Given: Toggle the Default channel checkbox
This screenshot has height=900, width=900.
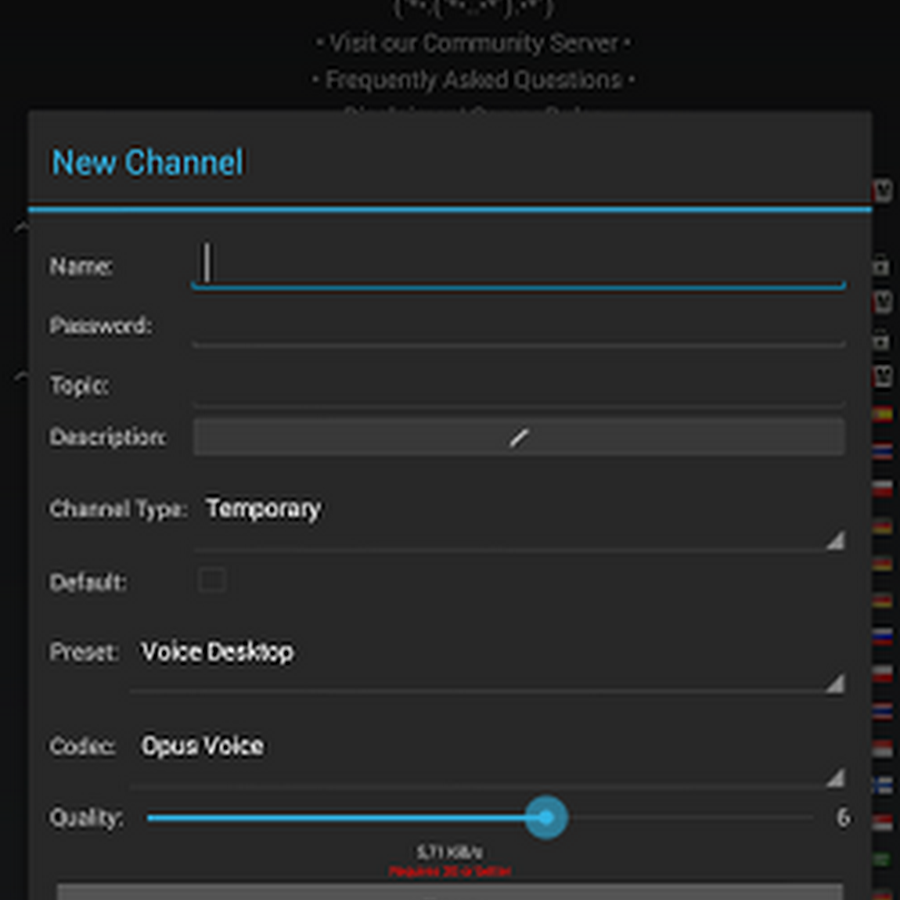Looking at the screenshot, I should point(212,580).
